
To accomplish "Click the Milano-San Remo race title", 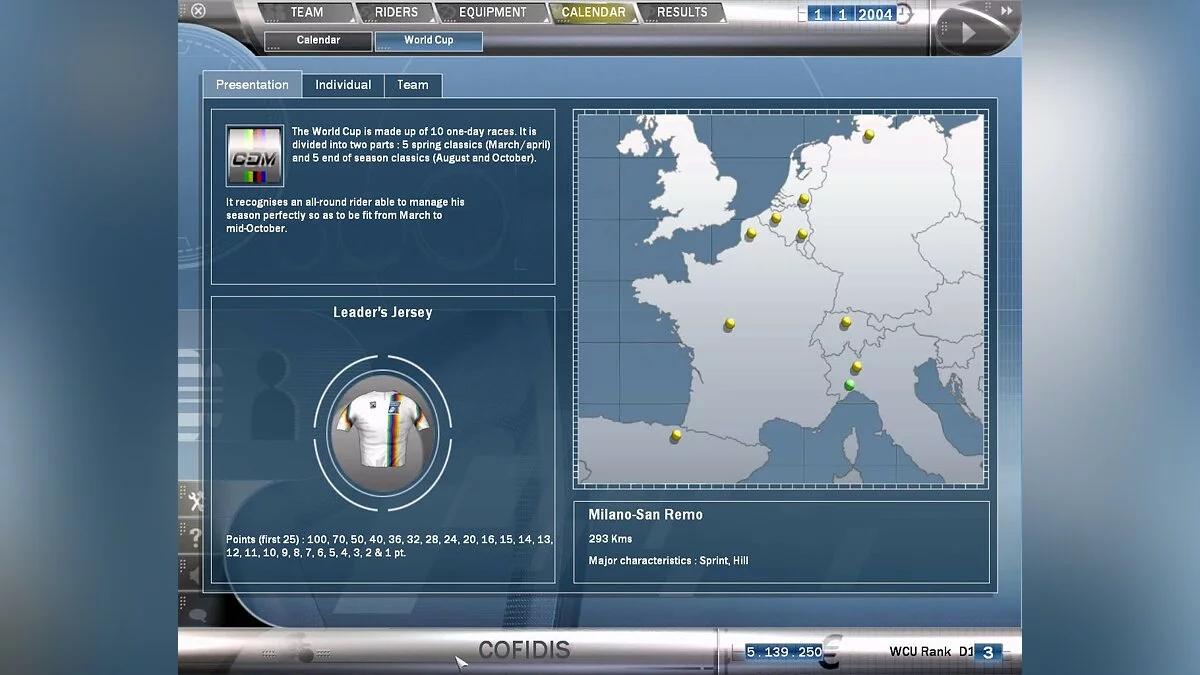I will [645, 514].
